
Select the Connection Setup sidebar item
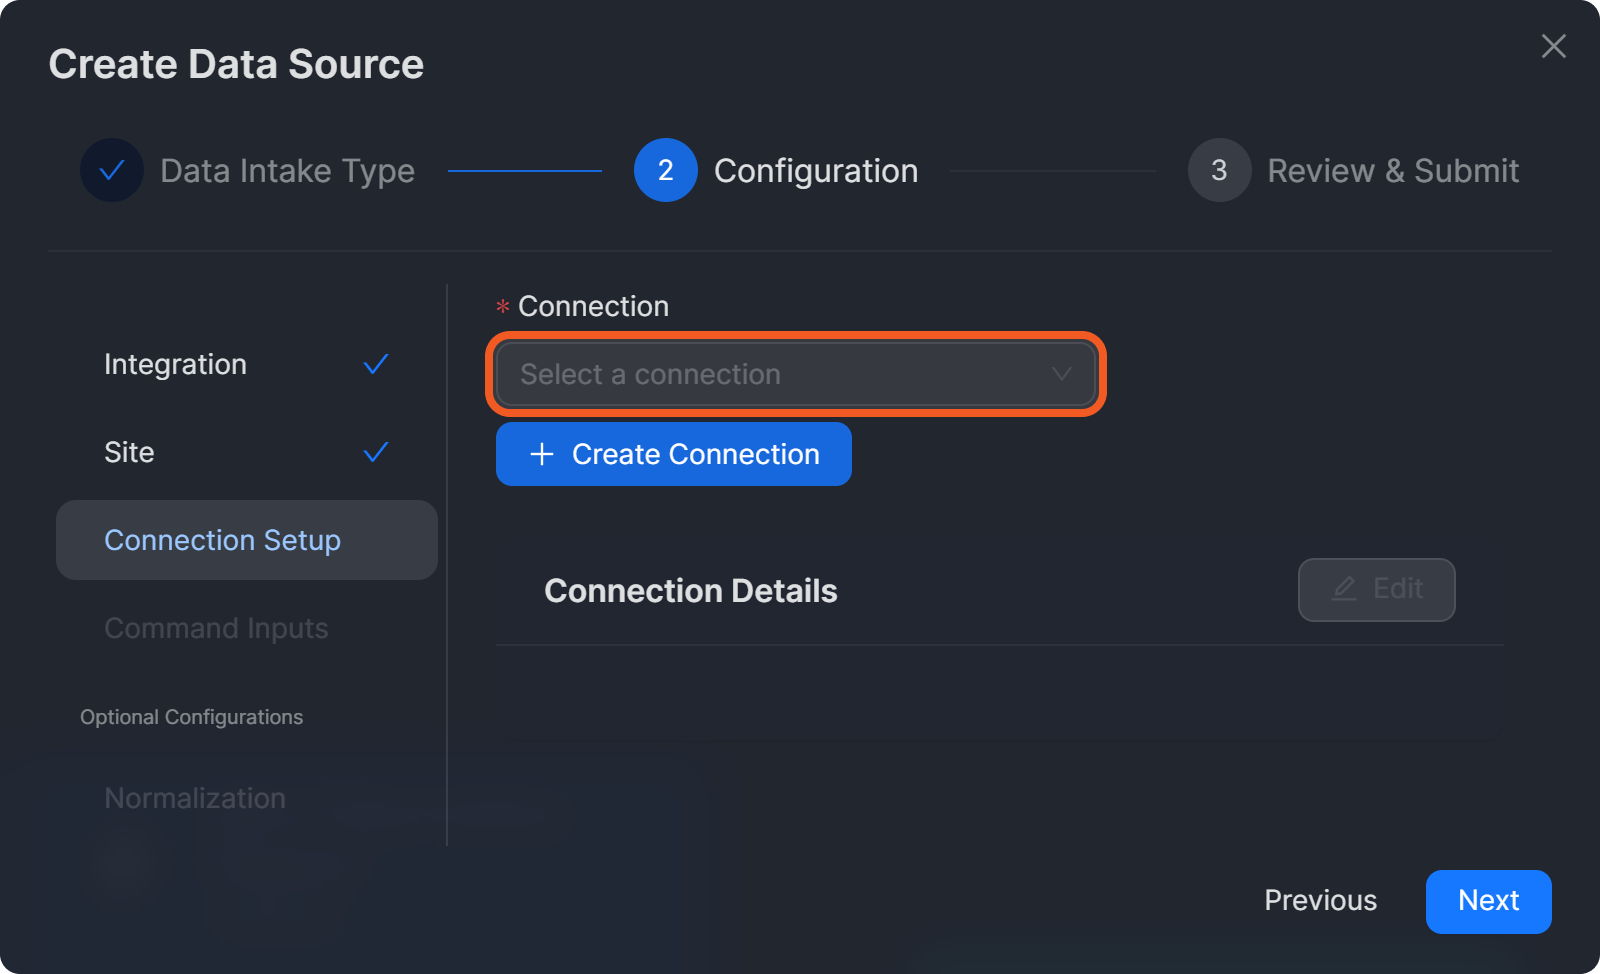223,540
